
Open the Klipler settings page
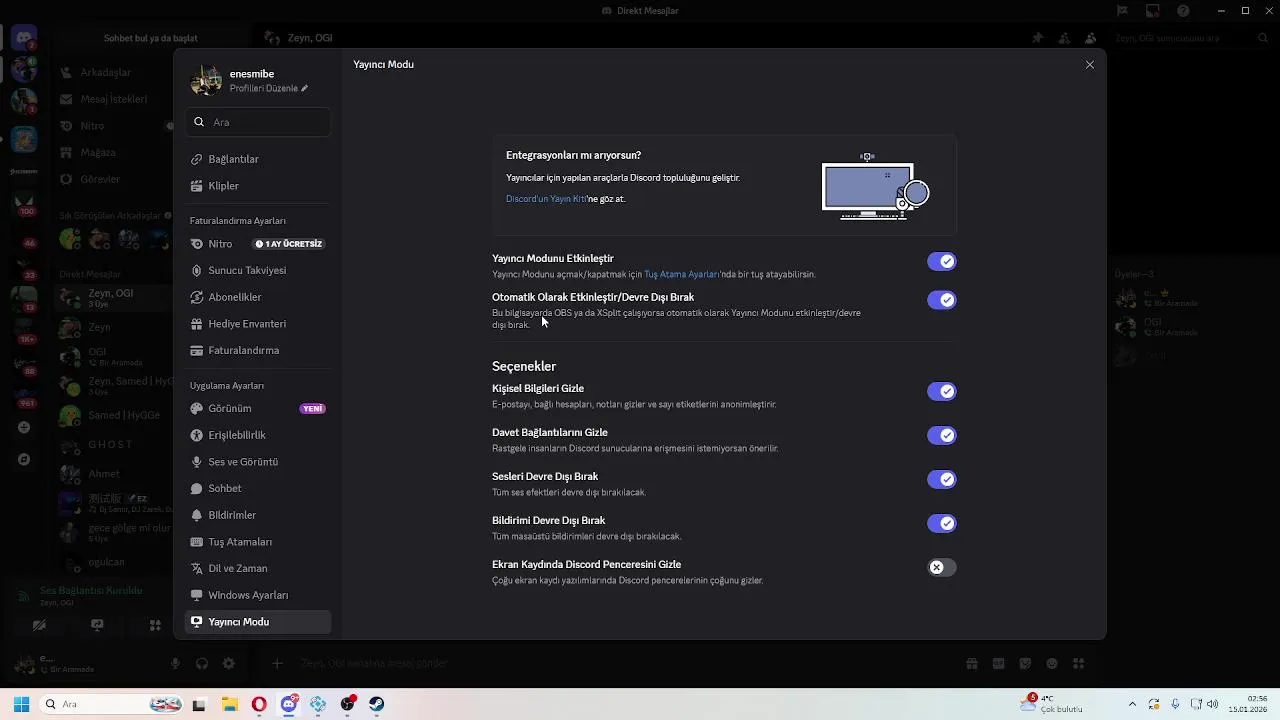[258, 186]
